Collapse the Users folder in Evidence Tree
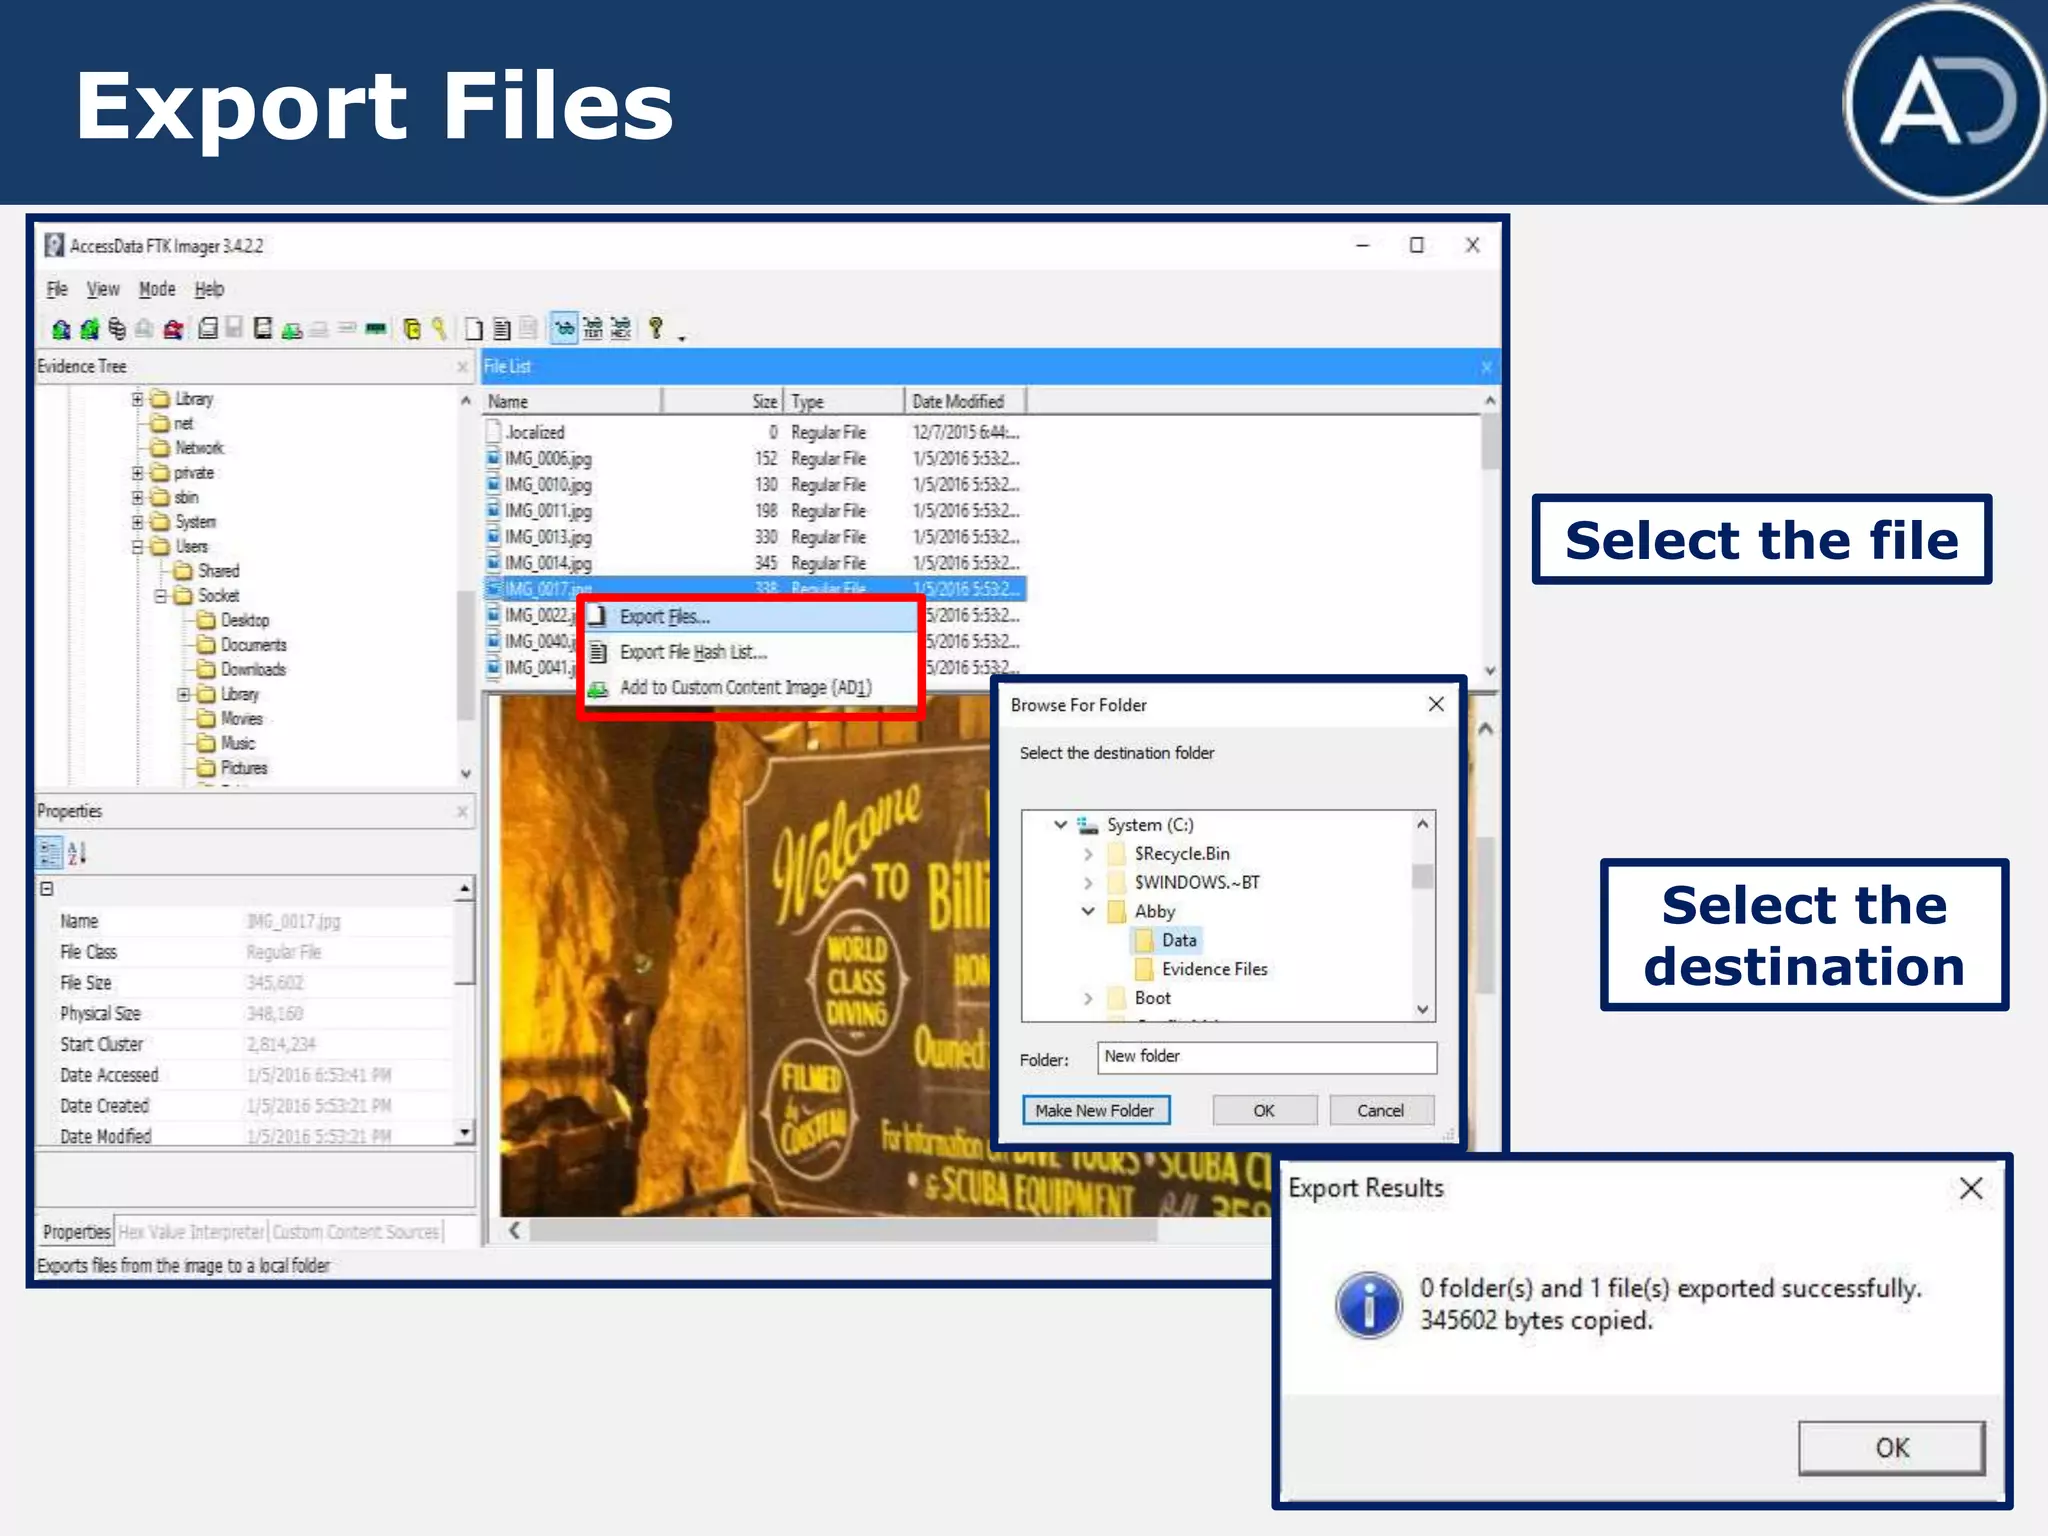2048x1536 pixels. click(x=138, y=547)
